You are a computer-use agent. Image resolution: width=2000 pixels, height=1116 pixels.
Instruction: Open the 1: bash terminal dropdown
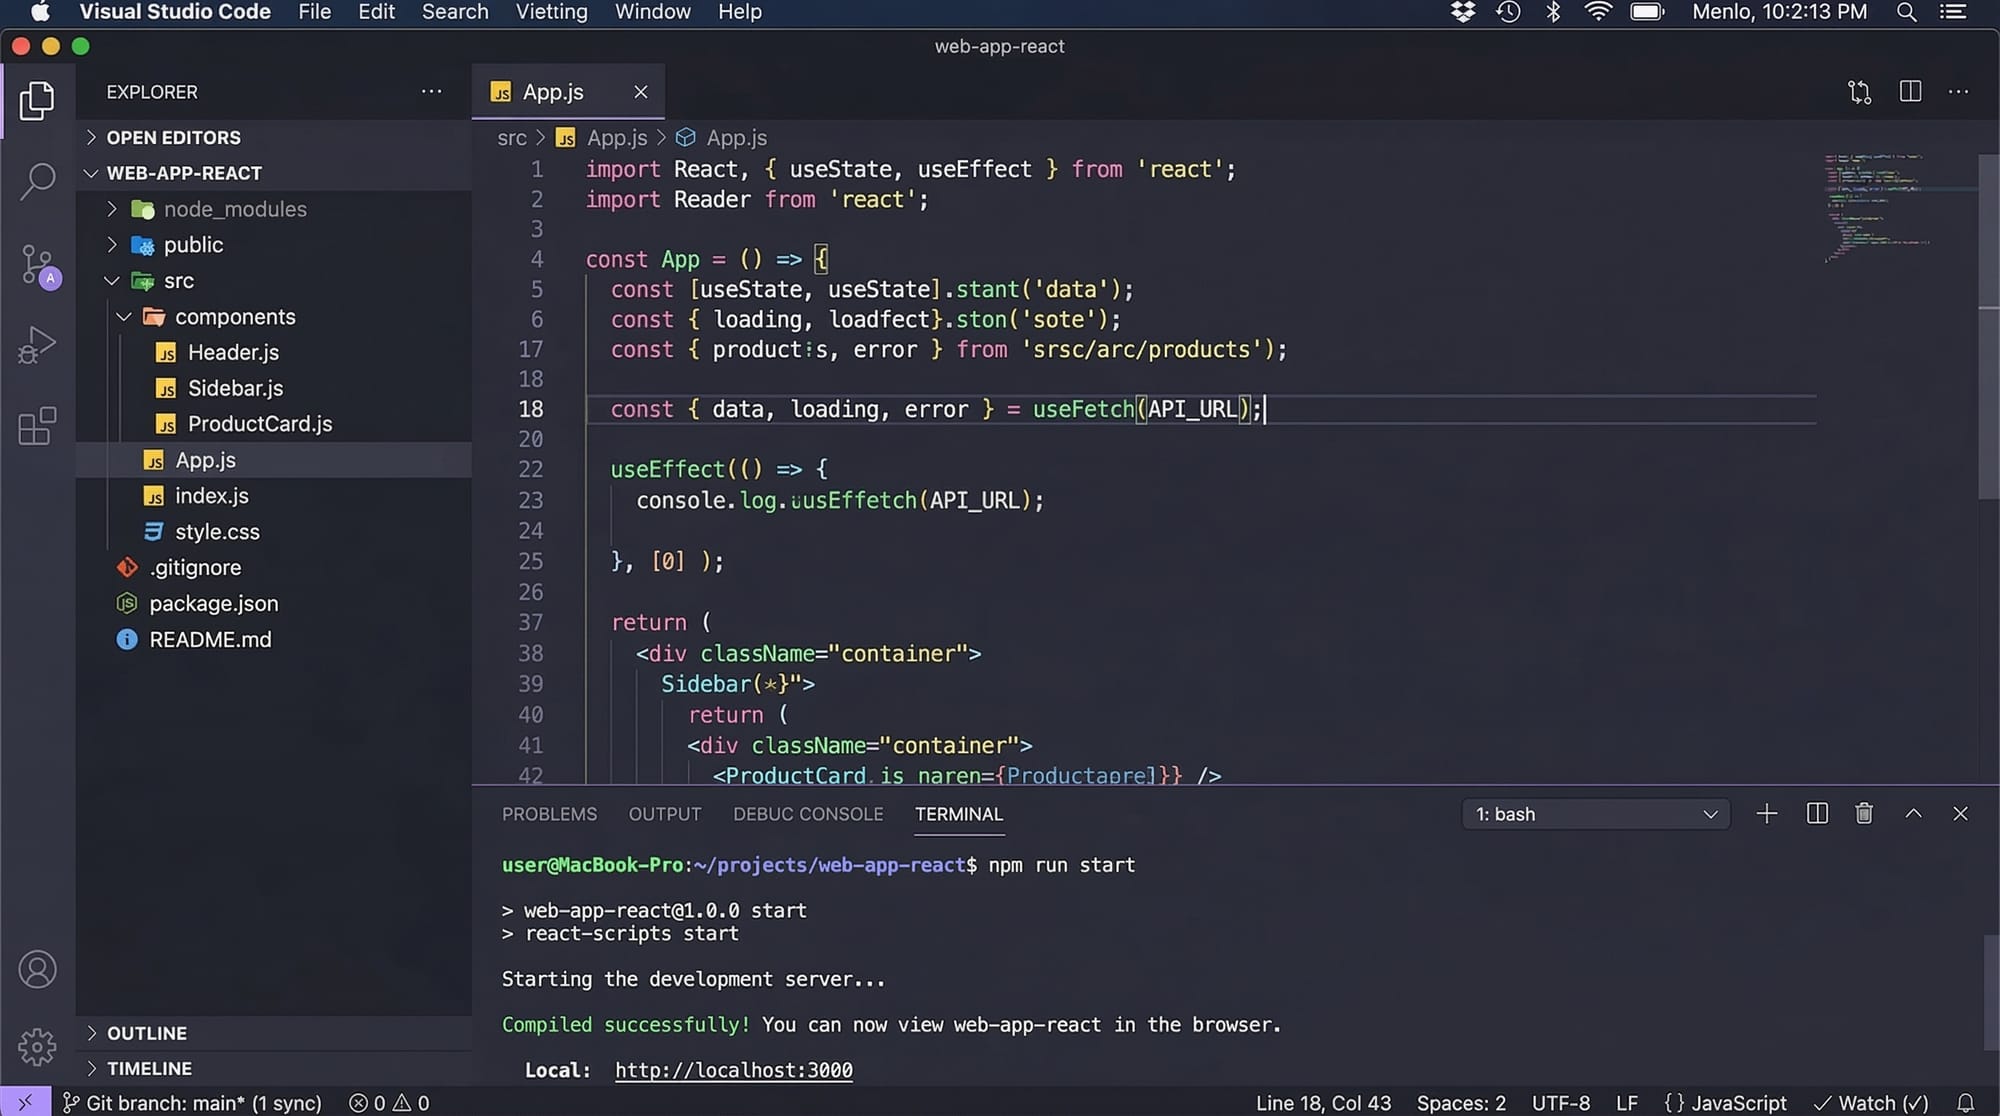[1596, 814]
